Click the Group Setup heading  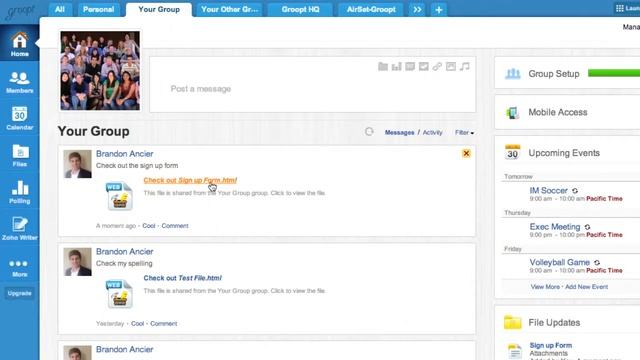[554, 74]
